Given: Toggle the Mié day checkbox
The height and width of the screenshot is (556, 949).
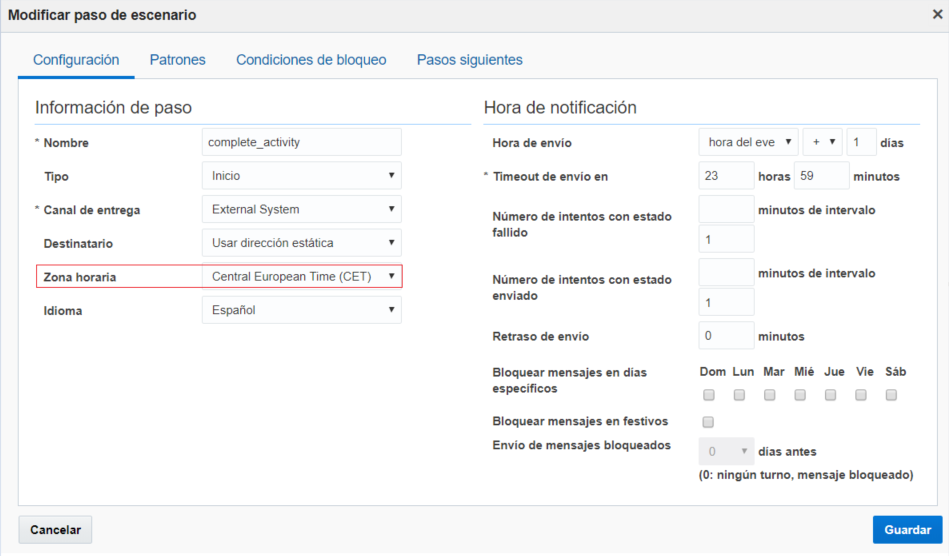Looking at the screenshot, I should 800,395.
